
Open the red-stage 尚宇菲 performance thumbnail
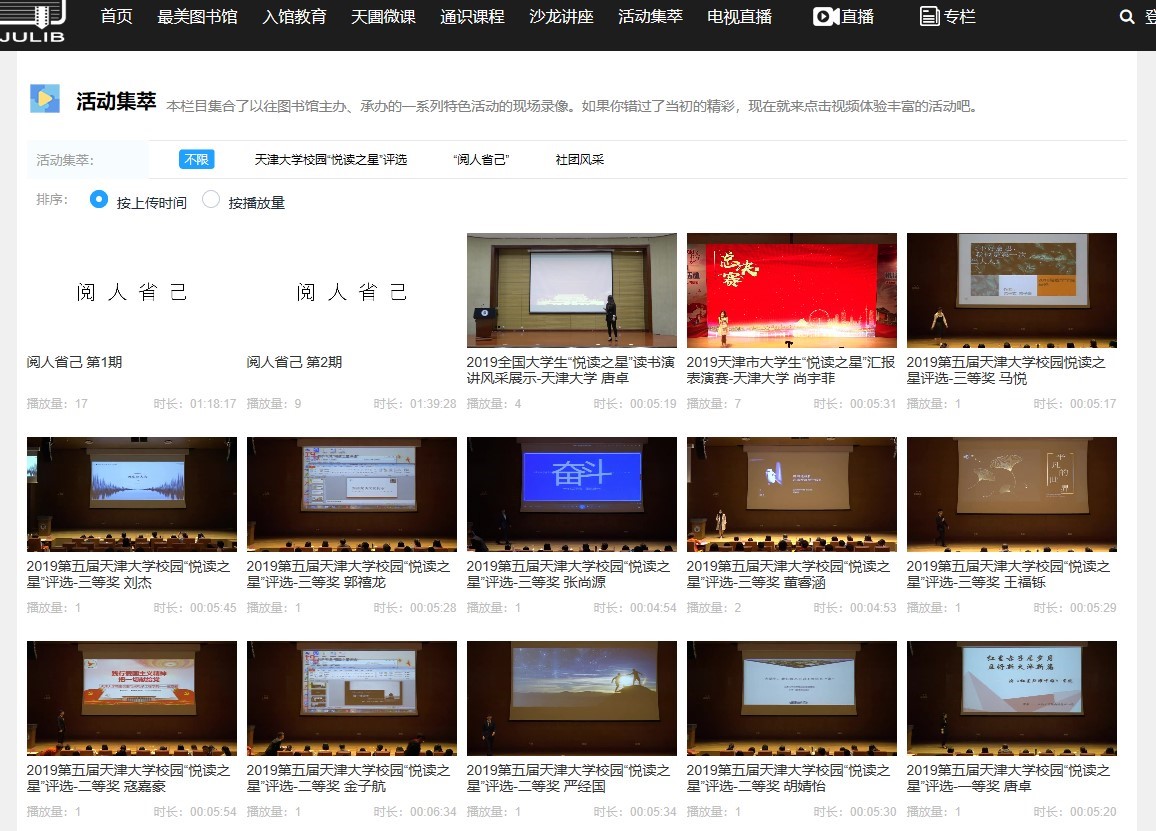click(x=791, y=290)
